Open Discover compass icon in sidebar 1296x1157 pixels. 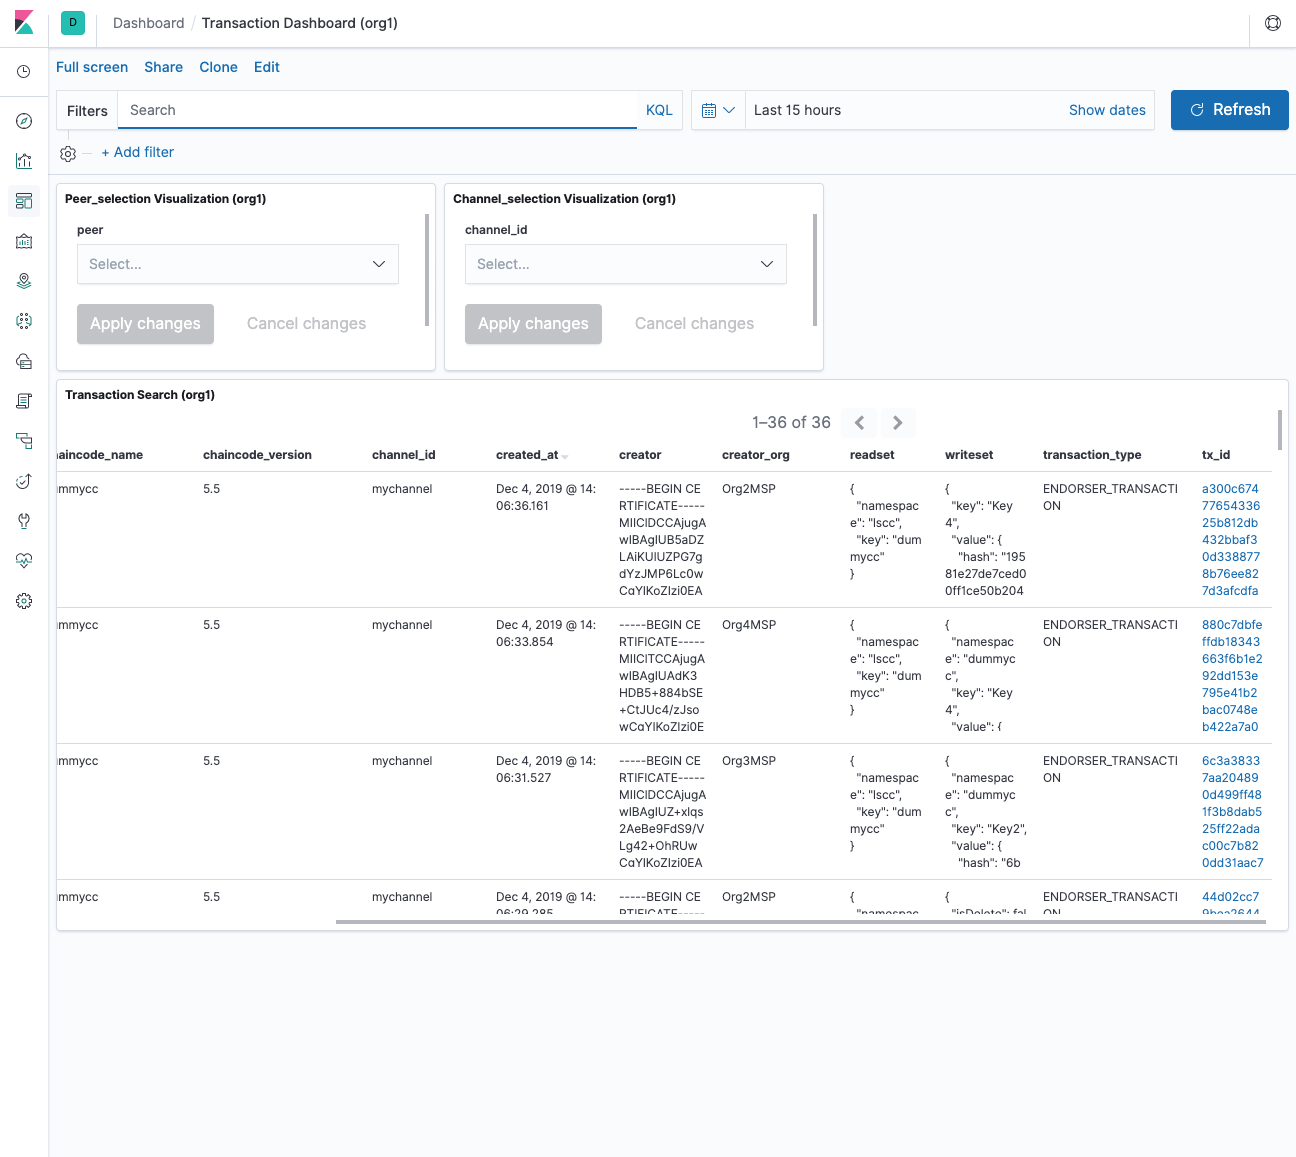(24, 121)
